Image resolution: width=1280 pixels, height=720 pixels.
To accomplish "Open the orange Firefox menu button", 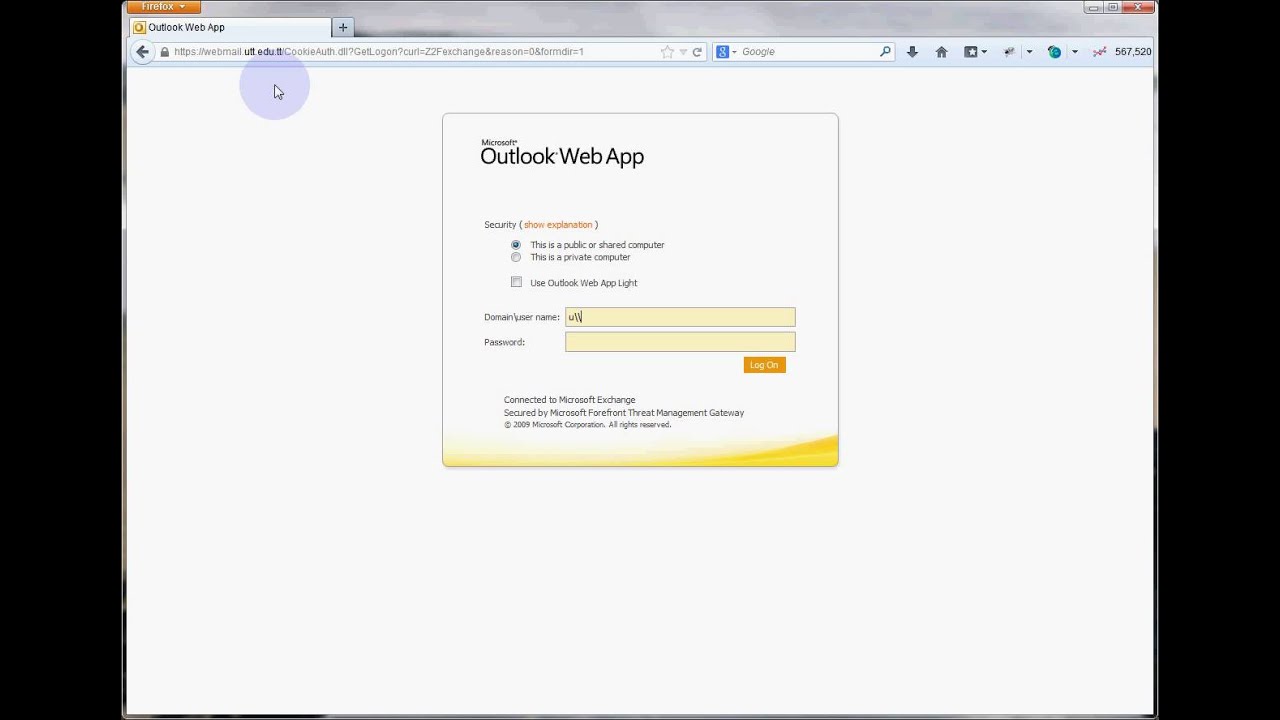I will (163, 7).
